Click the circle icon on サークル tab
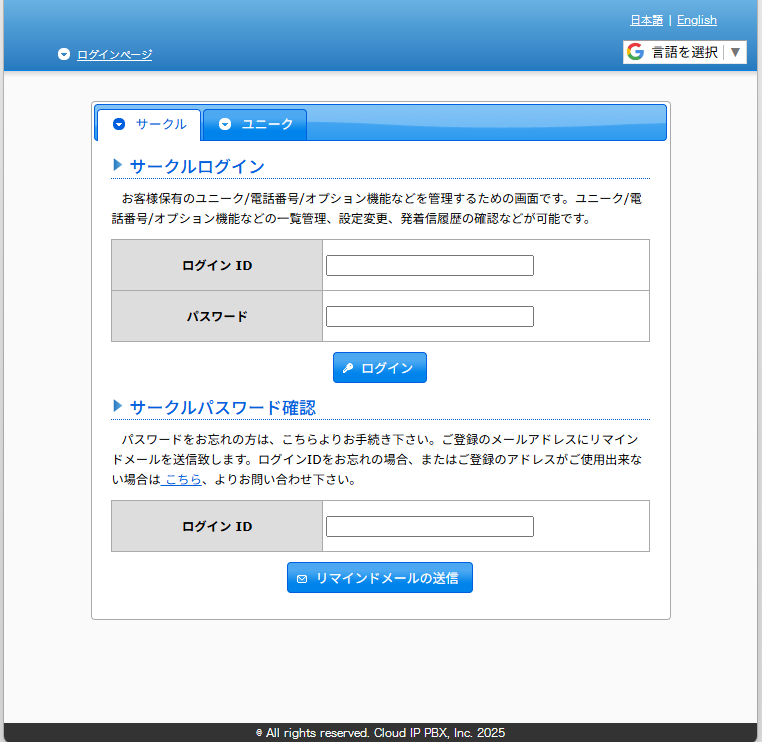This screenshot has height=742, width=762. tap(119, 125)
